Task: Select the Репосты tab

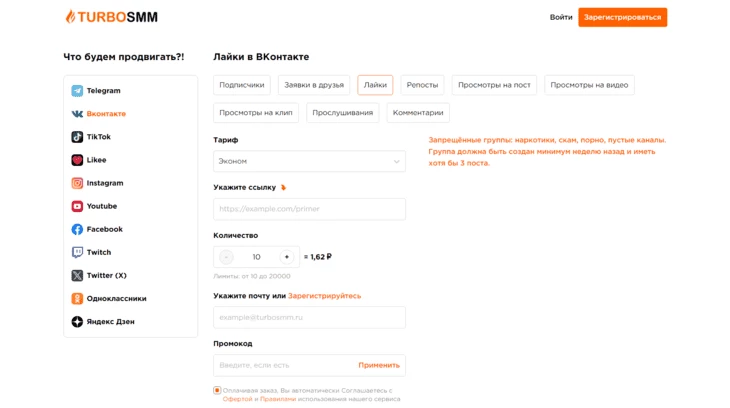Action: (422, 85)
